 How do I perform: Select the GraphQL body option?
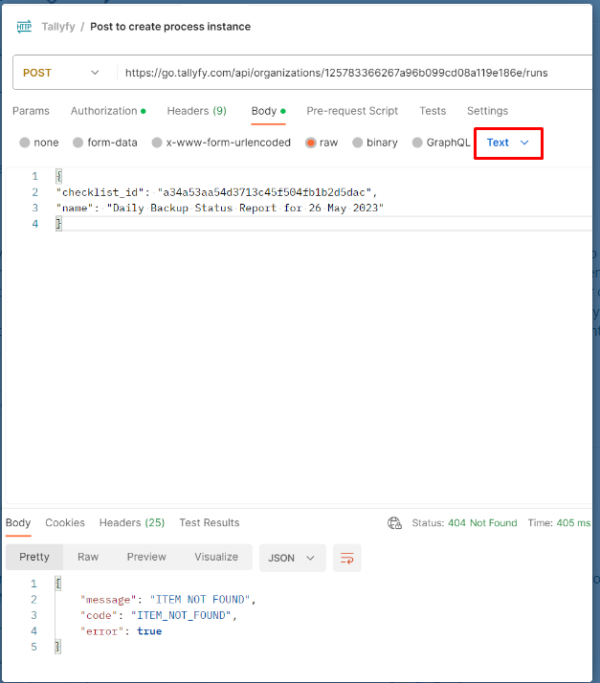coord(441,142)
